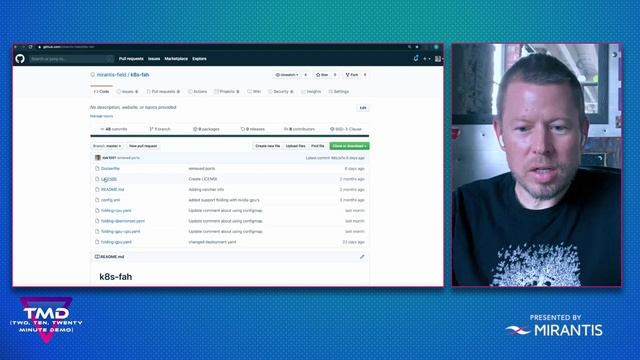Star the repository
The width and height of the screenshot is (640, 360).
(322, 75)
